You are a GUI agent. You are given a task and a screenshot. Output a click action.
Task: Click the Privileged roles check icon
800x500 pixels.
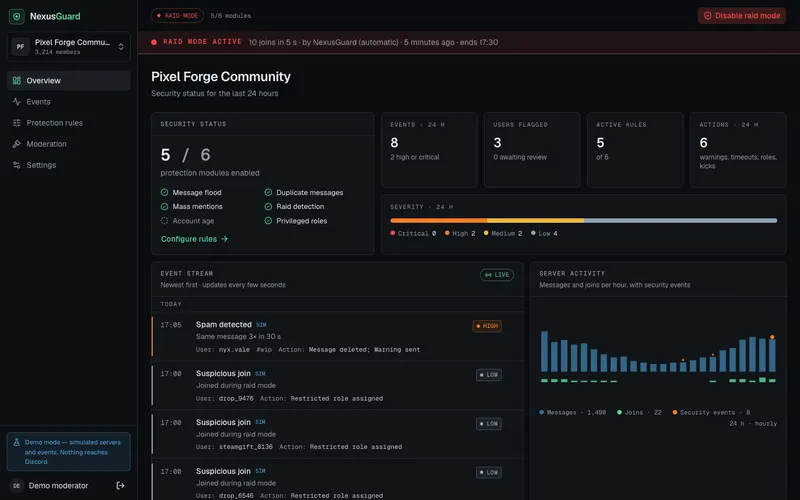click(x=268, y=221)
